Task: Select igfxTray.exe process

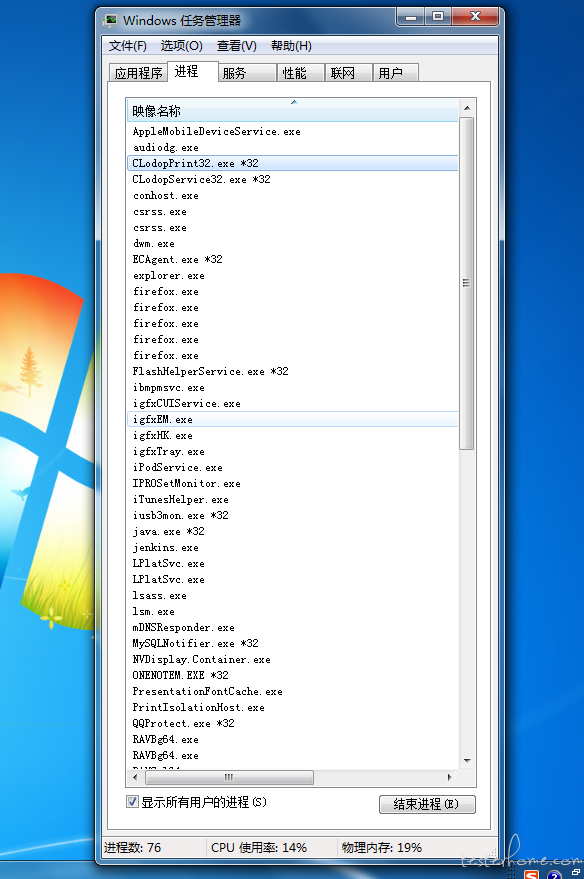Action: tap(292, 451)
